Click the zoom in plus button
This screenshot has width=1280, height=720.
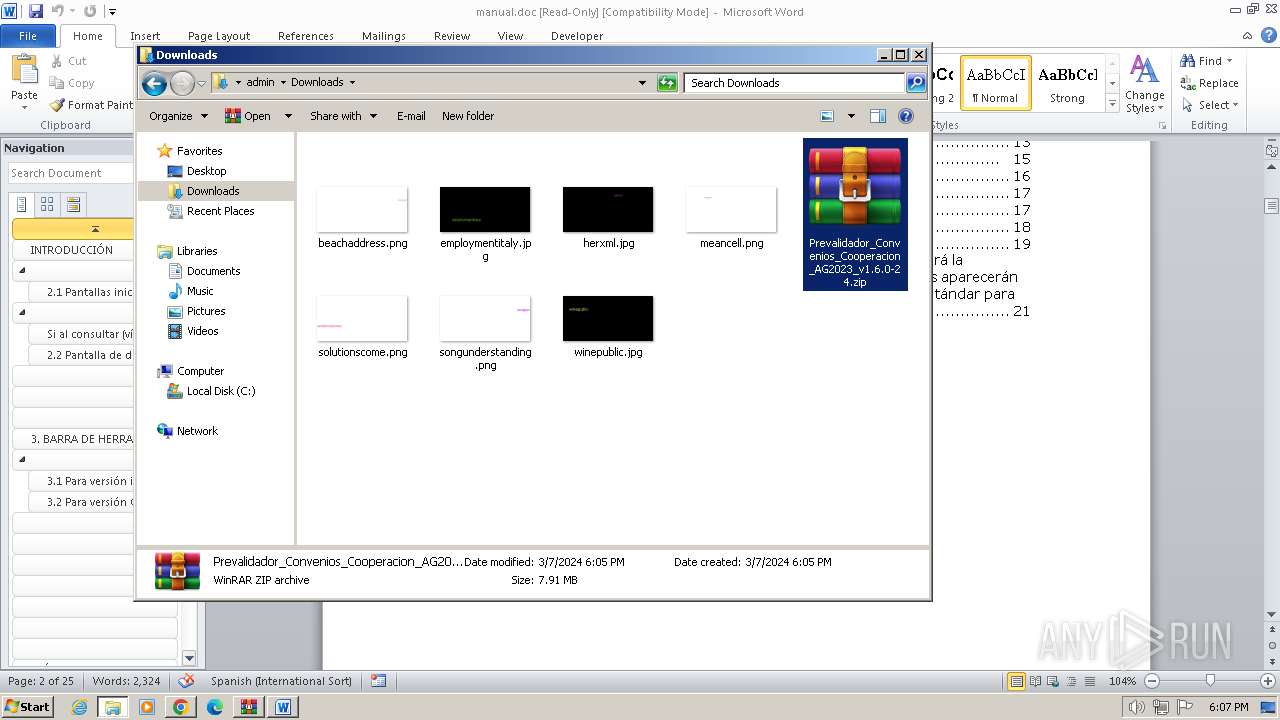pos(1269,681)
